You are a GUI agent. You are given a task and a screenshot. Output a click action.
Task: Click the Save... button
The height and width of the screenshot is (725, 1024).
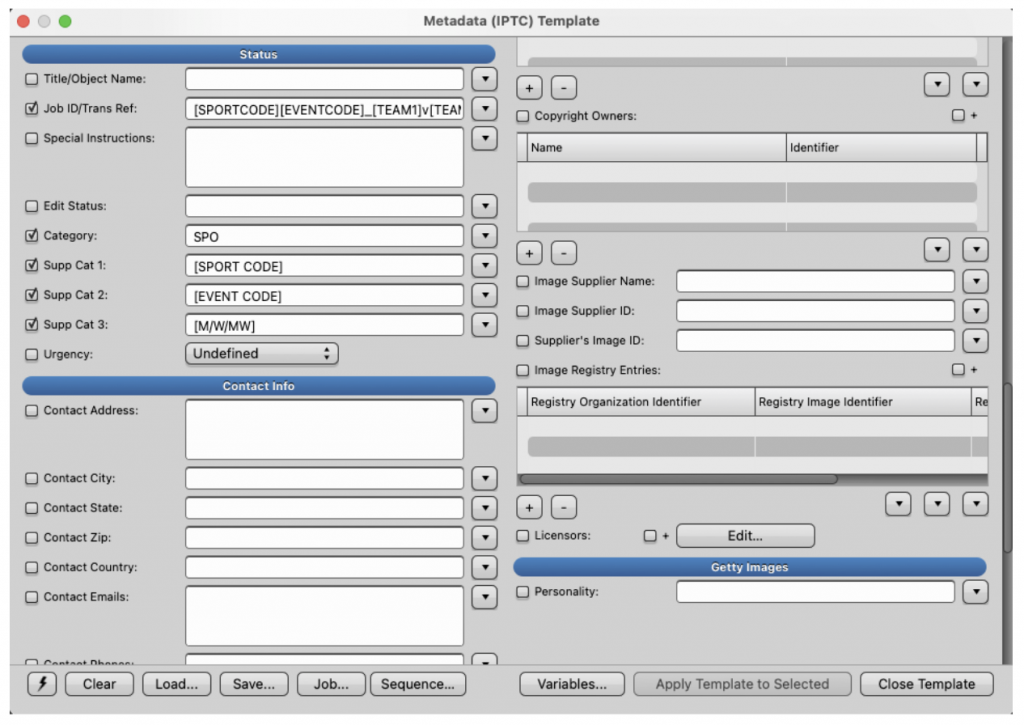coord(254,684)
